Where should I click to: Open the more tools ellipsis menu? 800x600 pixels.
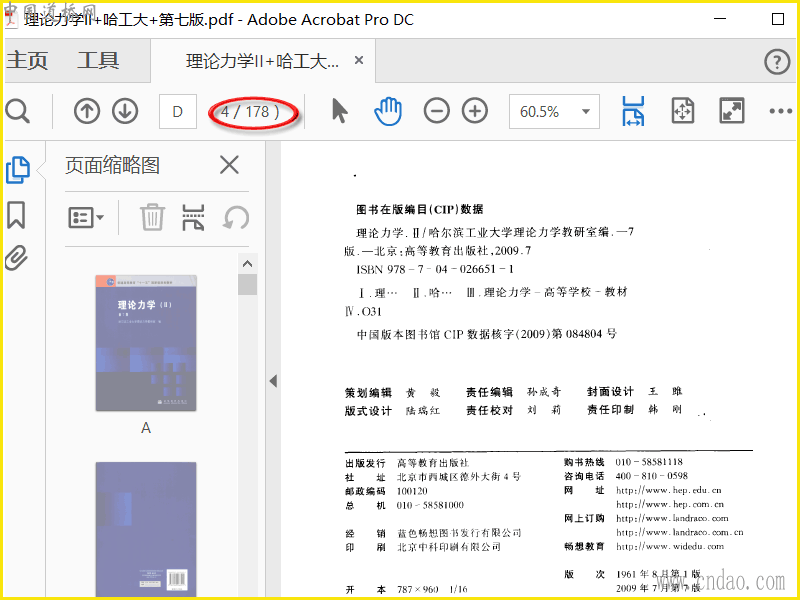point(781,111)
